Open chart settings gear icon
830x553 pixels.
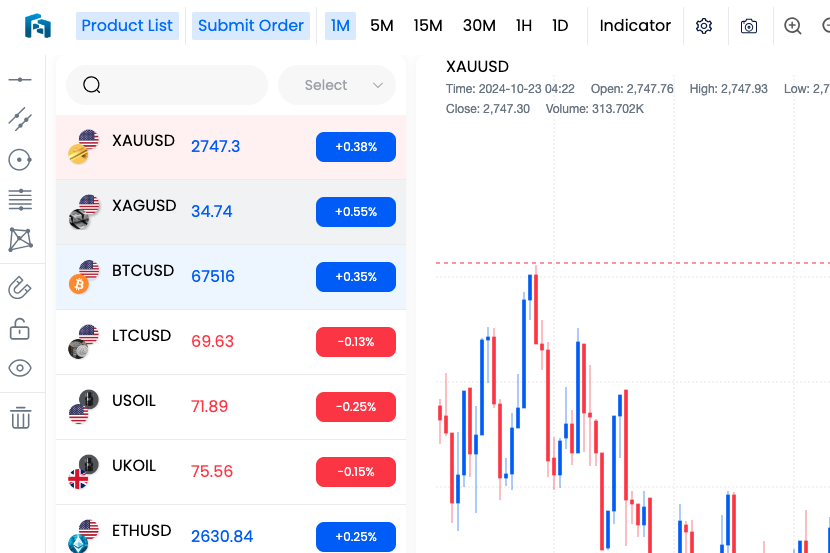click(704, 26)
